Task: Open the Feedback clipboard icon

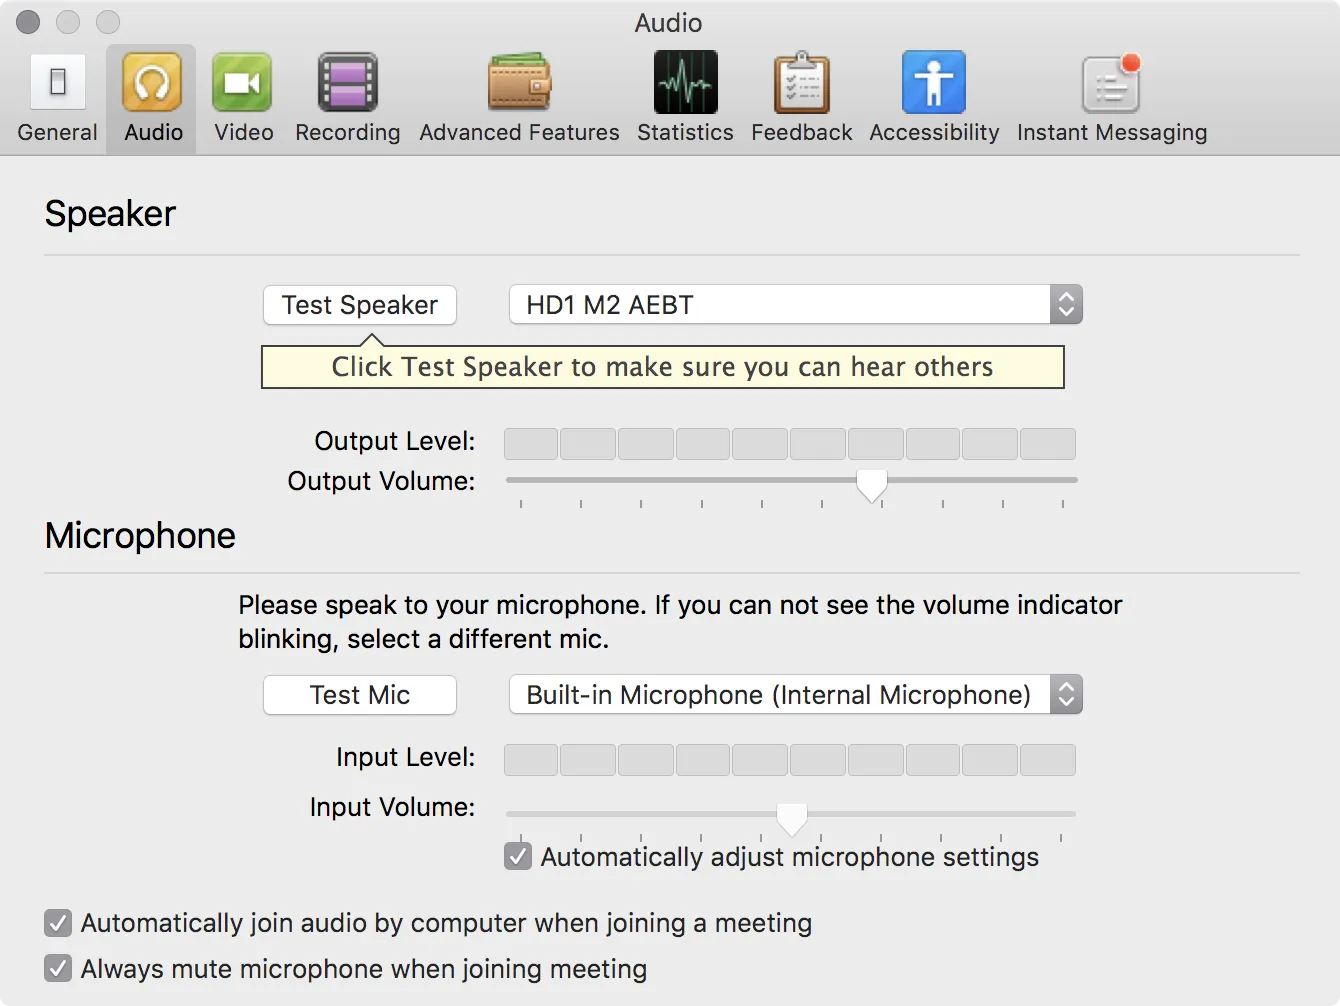Action: tap(801, 83)
